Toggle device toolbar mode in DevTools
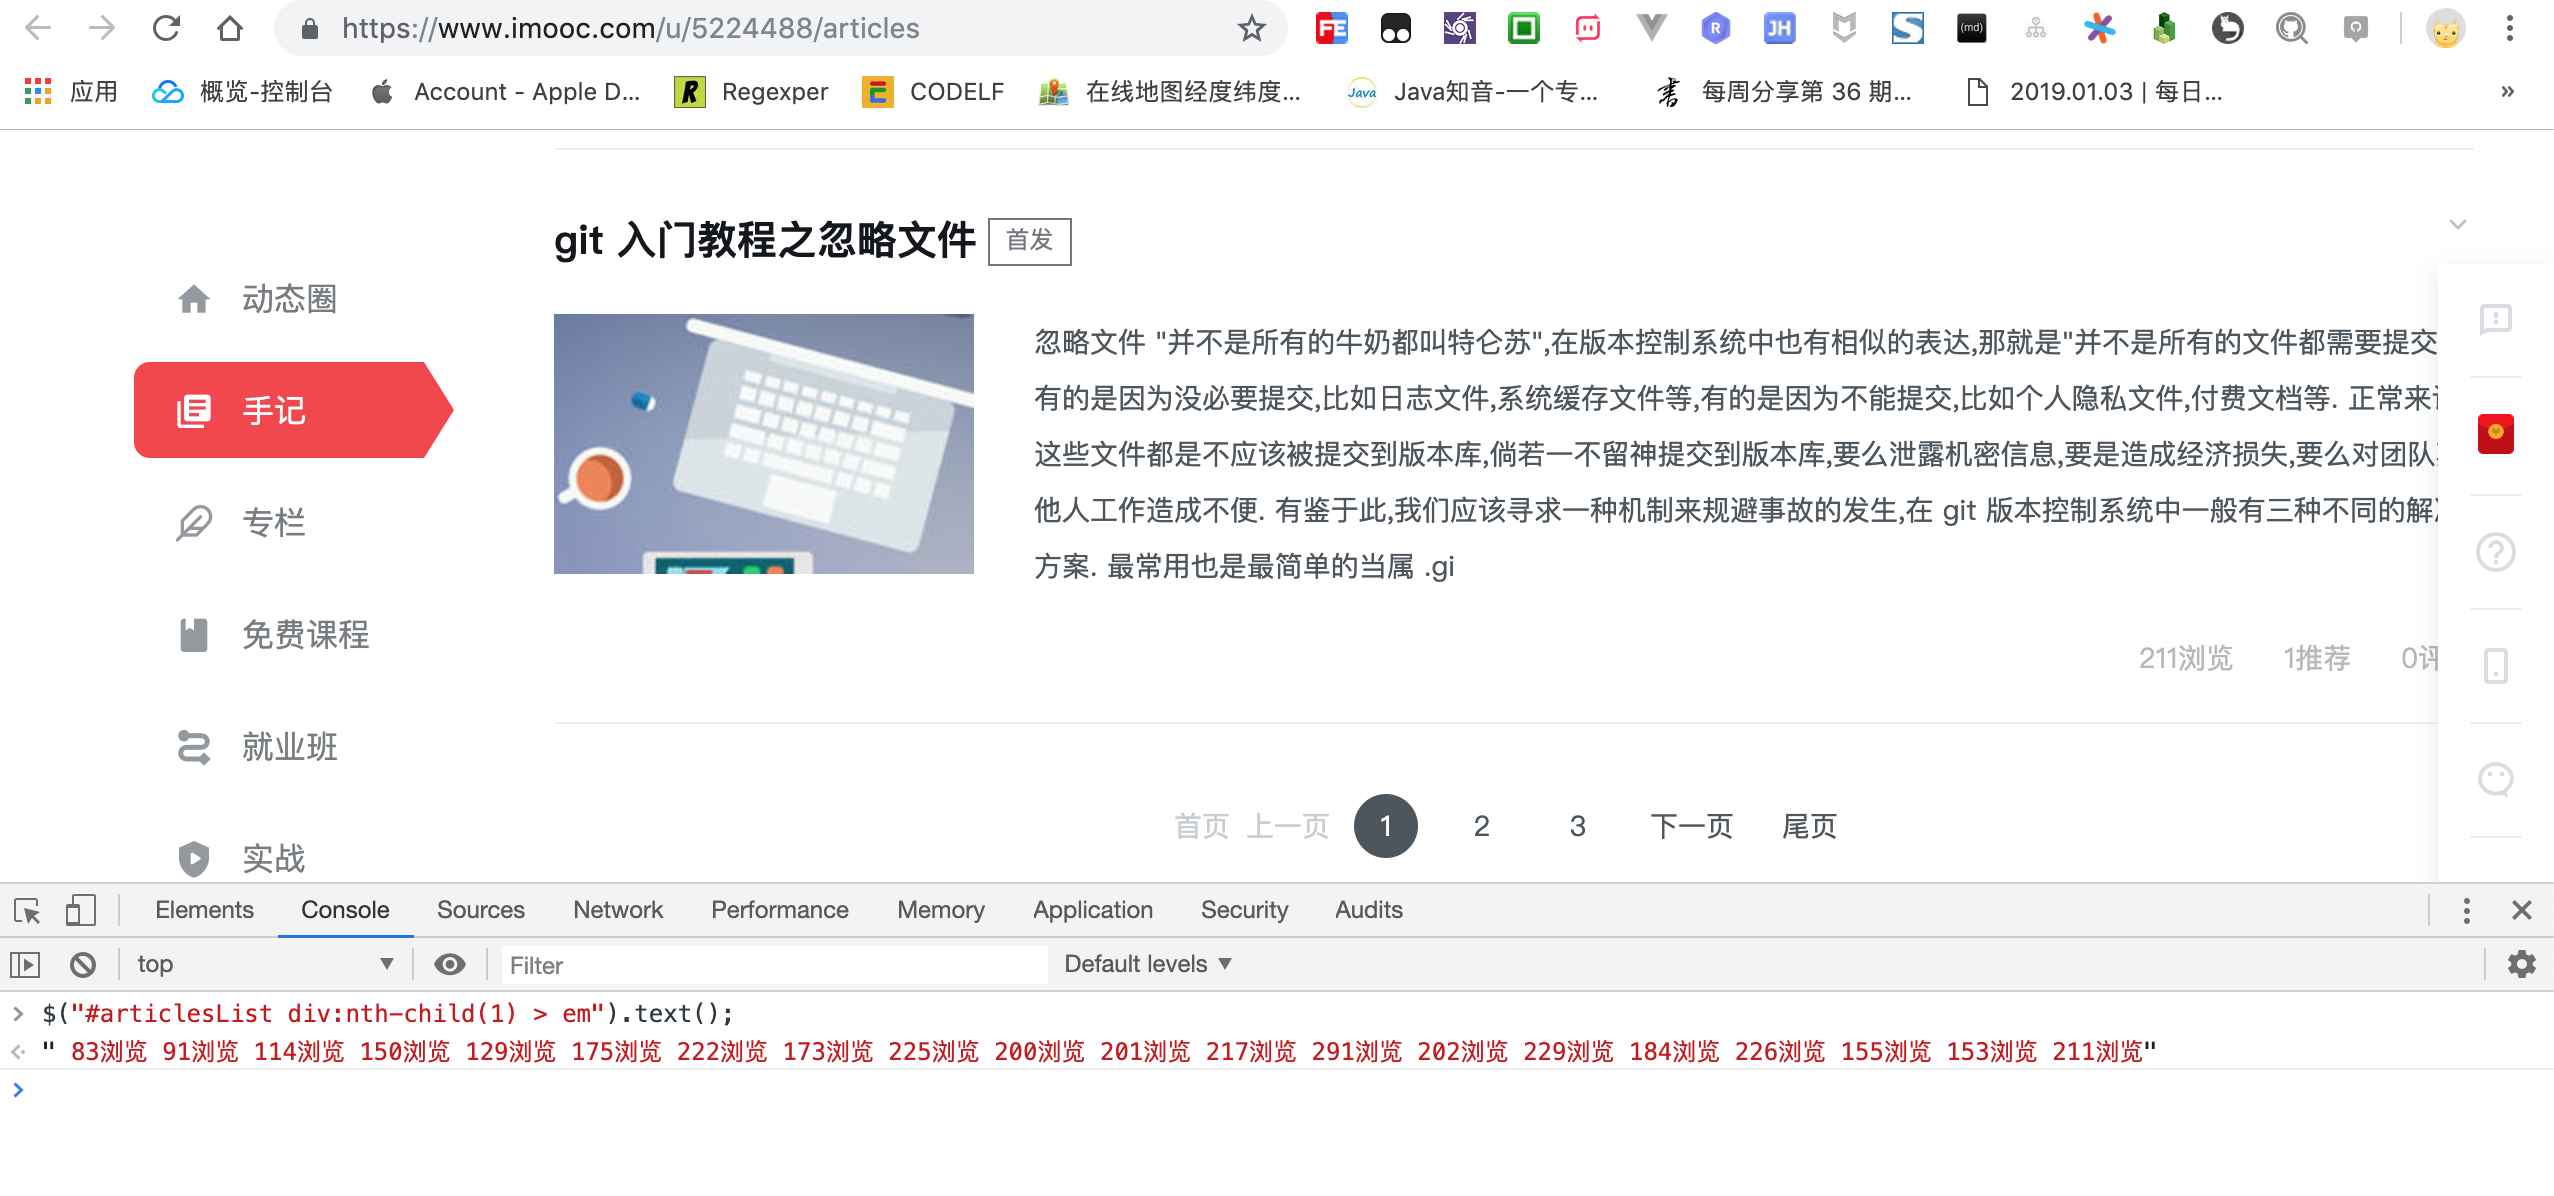Viewport: 2554px width, 1196px height. pos(81,911)
